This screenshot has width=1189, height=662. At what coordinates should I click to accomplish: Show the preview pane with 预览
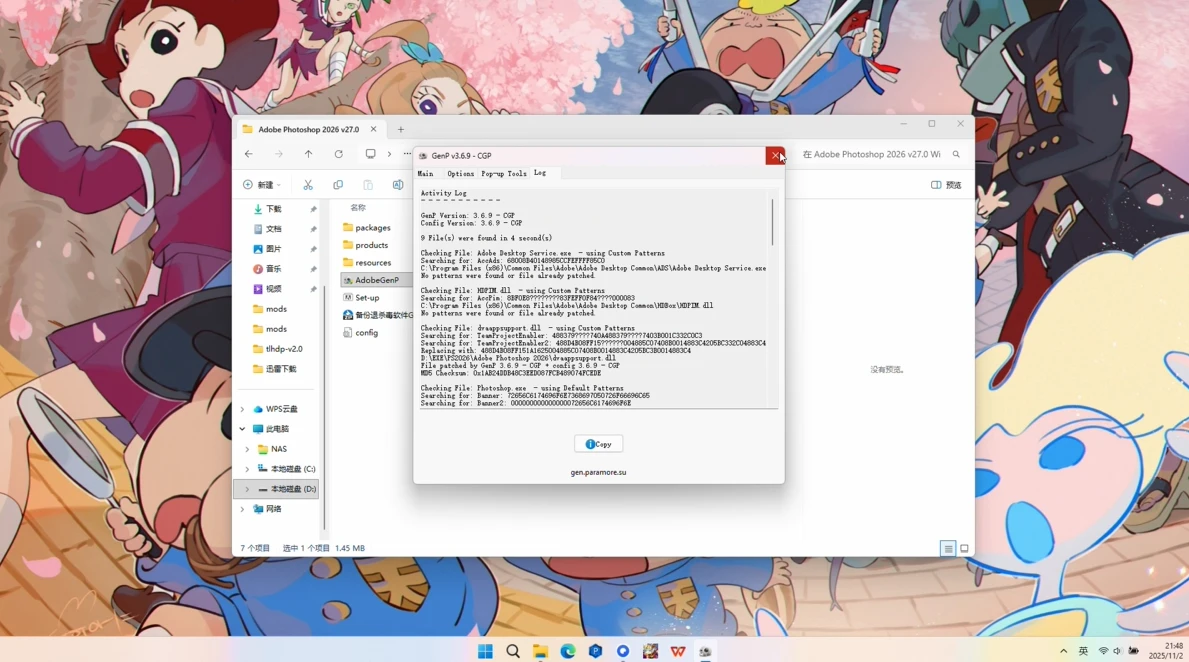tap(944, 185)
